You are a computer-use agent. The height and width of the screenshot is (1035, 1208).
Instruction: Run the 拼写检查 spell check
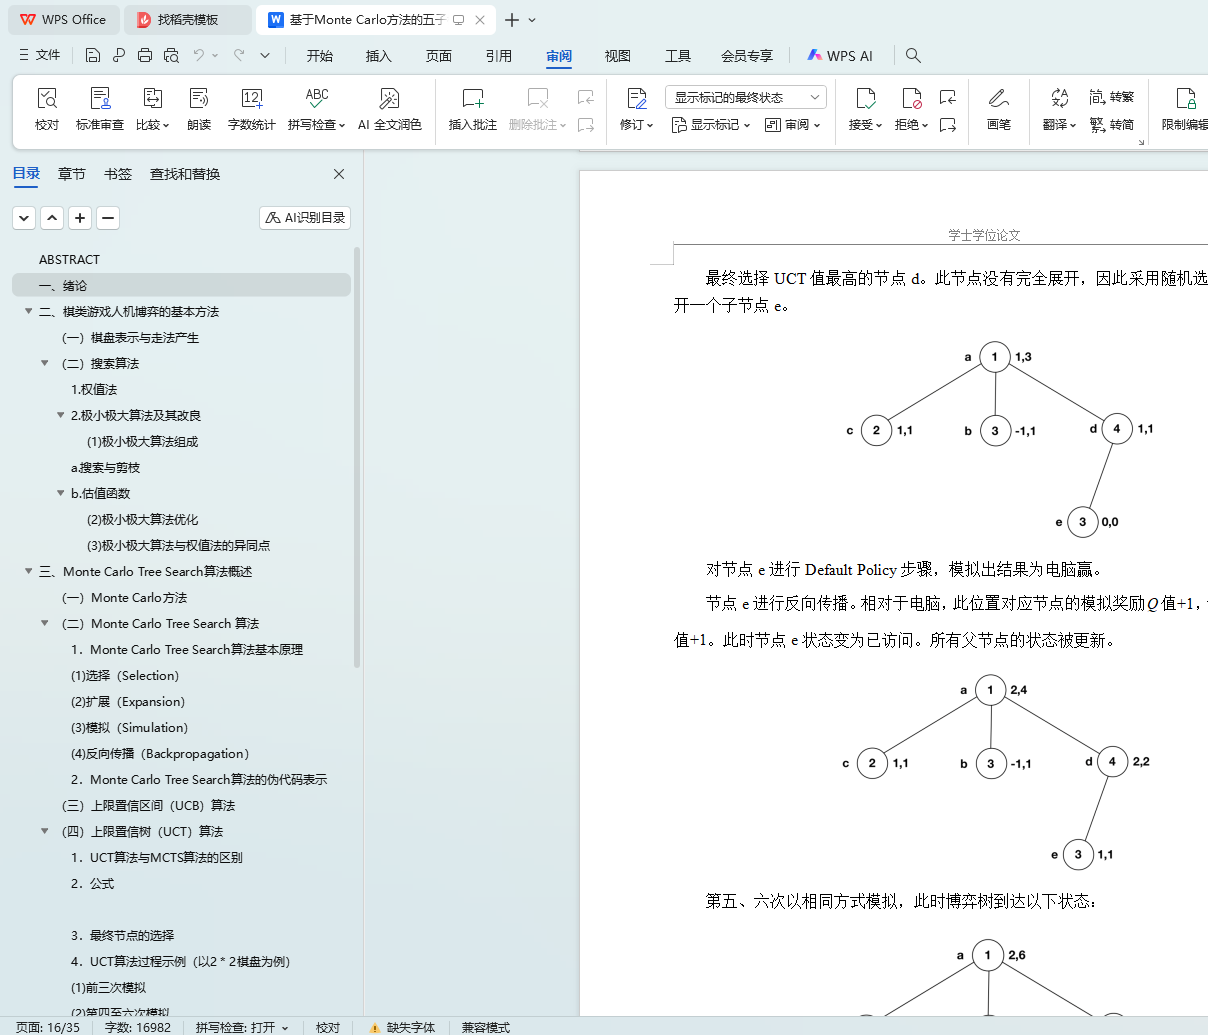click(x=316, y=108)
